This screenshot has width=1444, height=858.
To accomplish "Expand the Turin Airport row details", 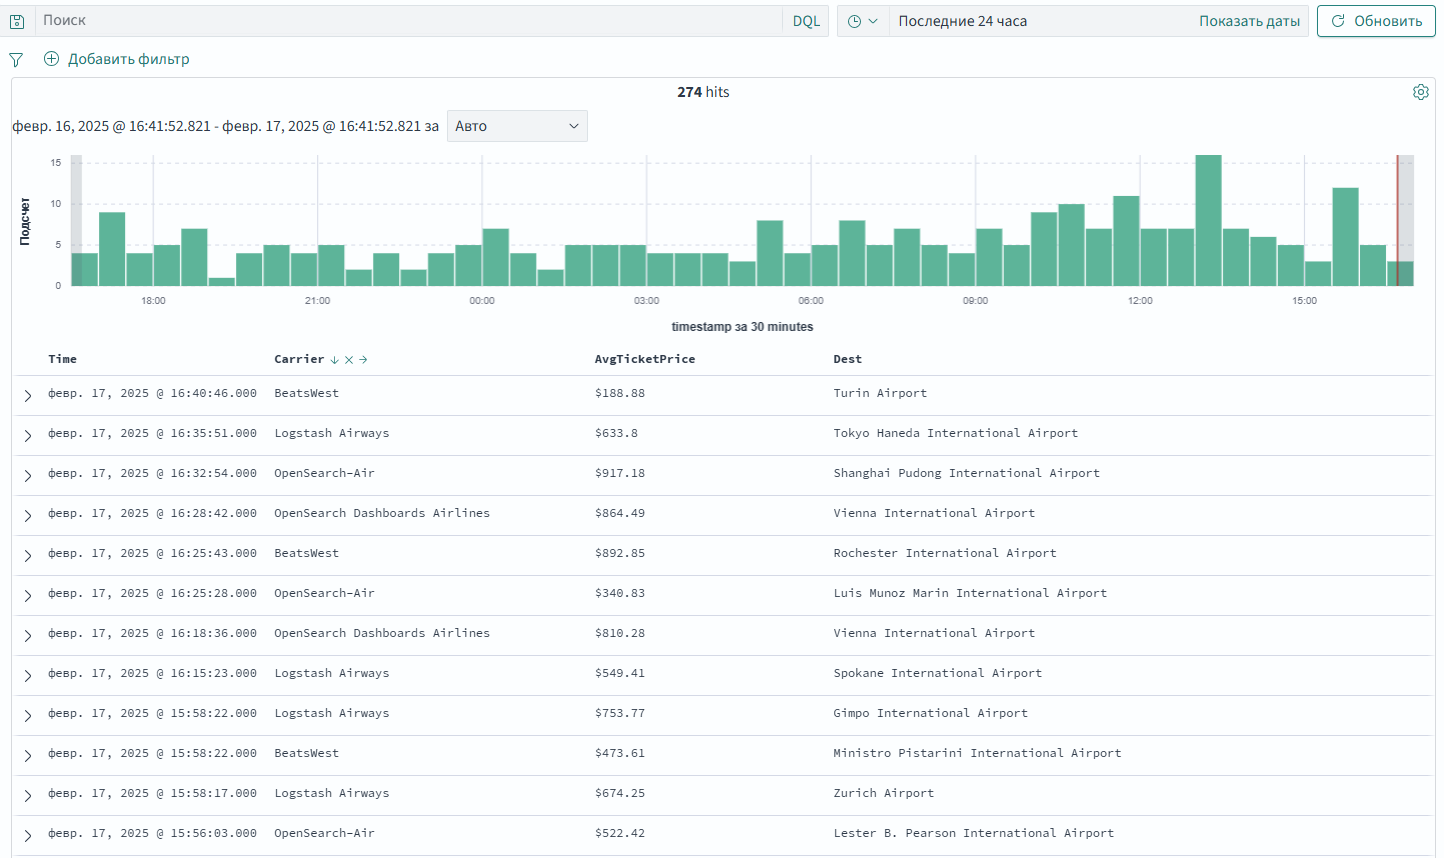I will coord(28,396).
